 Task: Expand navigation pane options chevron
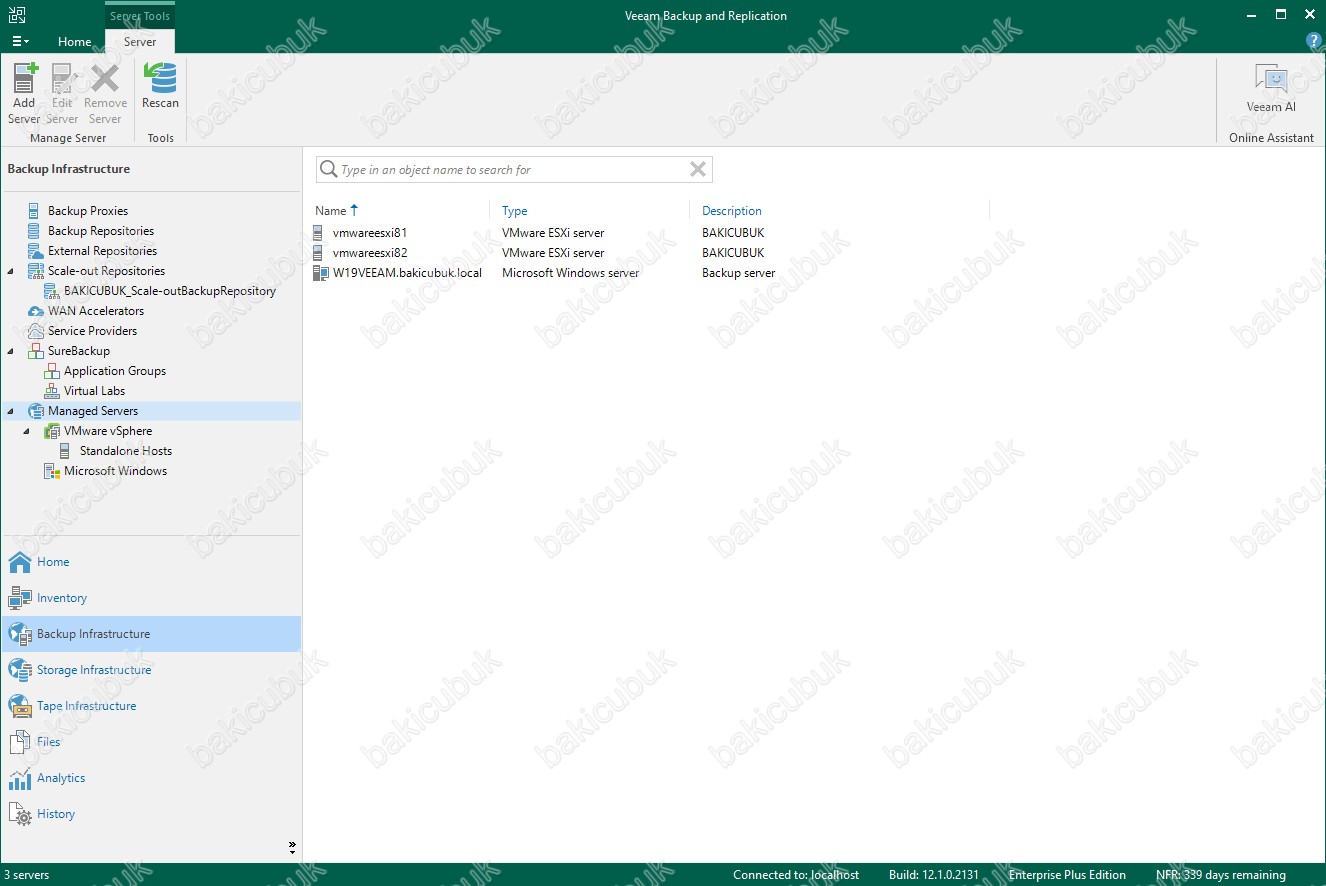click(x=292, y=847)
